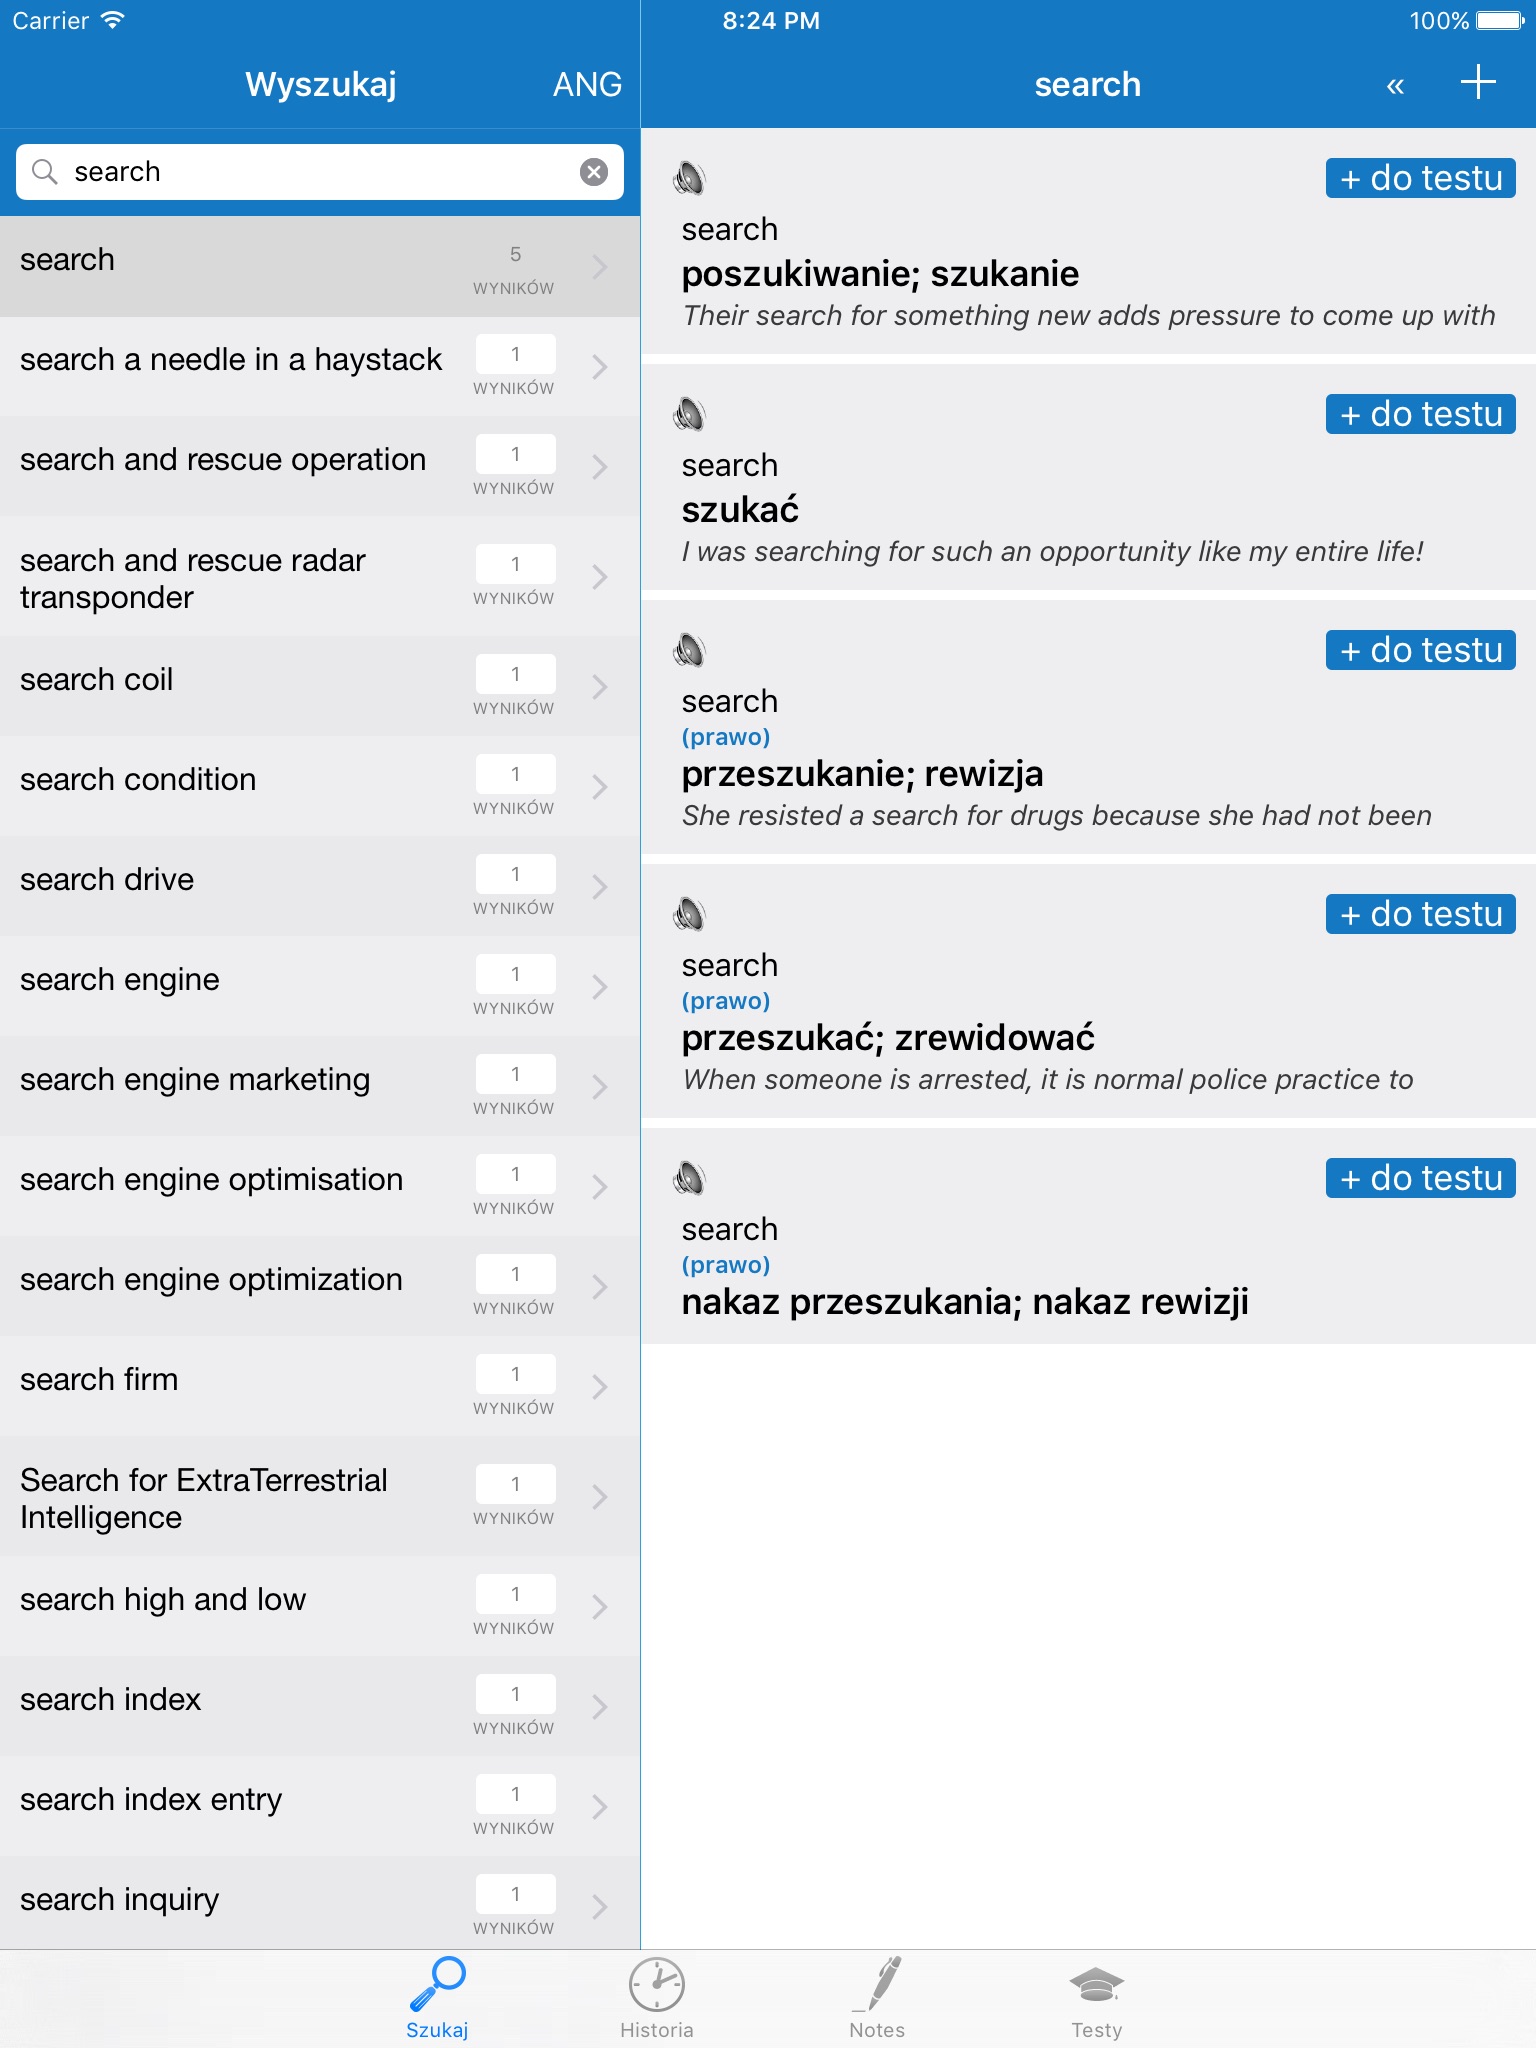Play audio for 'przeszukanie; rewizja' entry
The height and width of the screenshot is (2048, 1536).
[x=689, y=651]
